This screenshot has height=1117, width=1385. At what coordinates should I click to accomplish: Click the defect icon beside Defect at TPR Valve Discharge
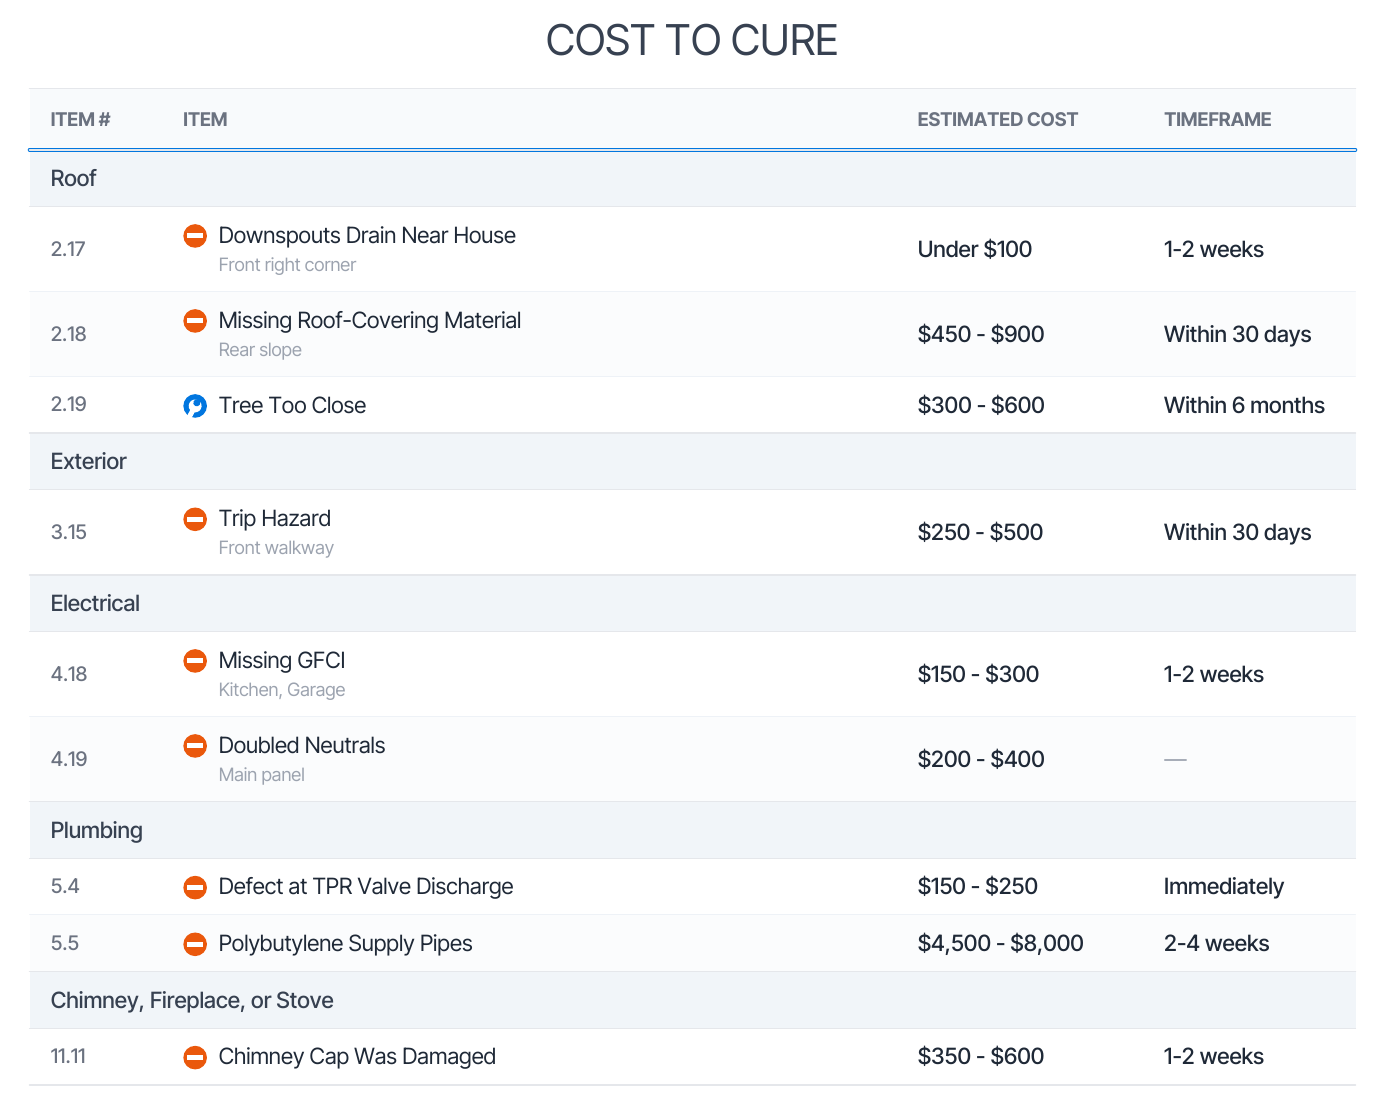coord(195,887)
